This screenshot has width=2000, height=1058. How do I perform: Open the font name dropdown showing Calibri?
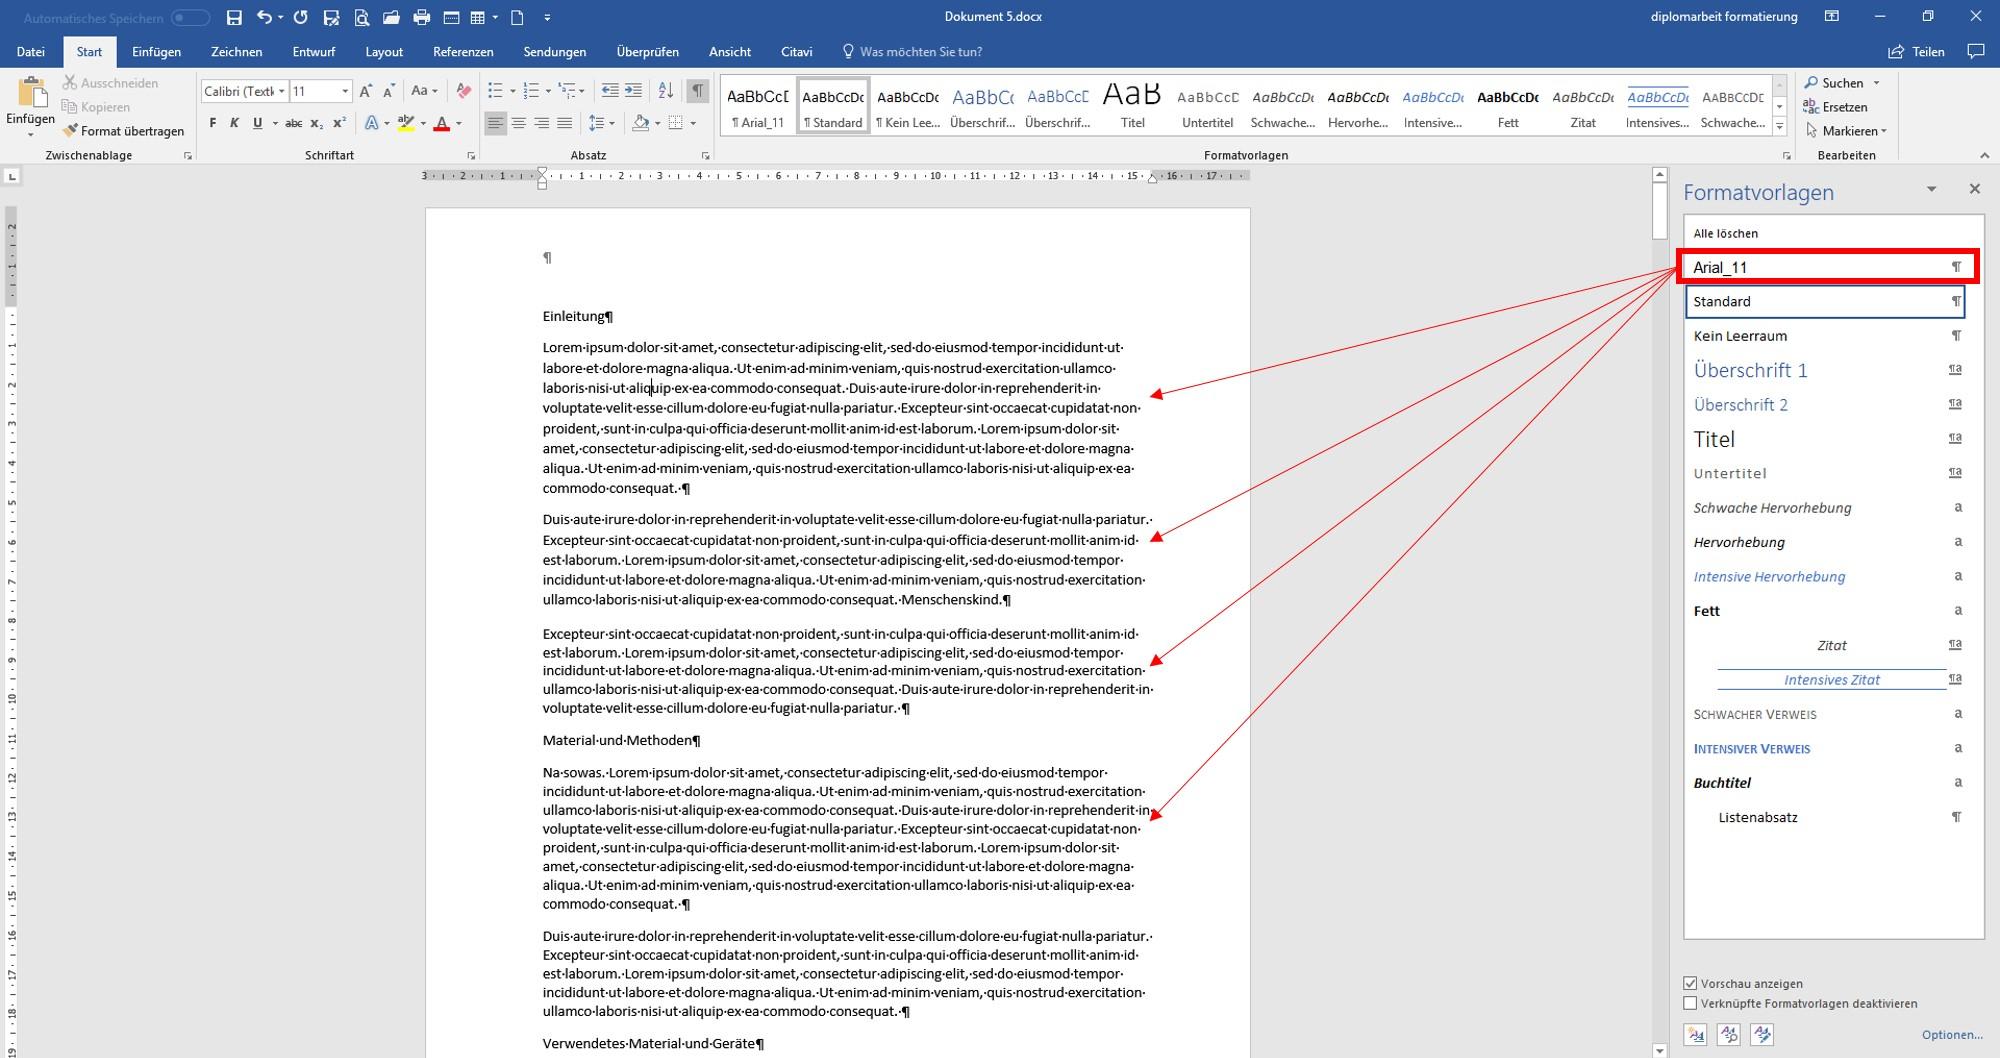[x=245, y=91]
